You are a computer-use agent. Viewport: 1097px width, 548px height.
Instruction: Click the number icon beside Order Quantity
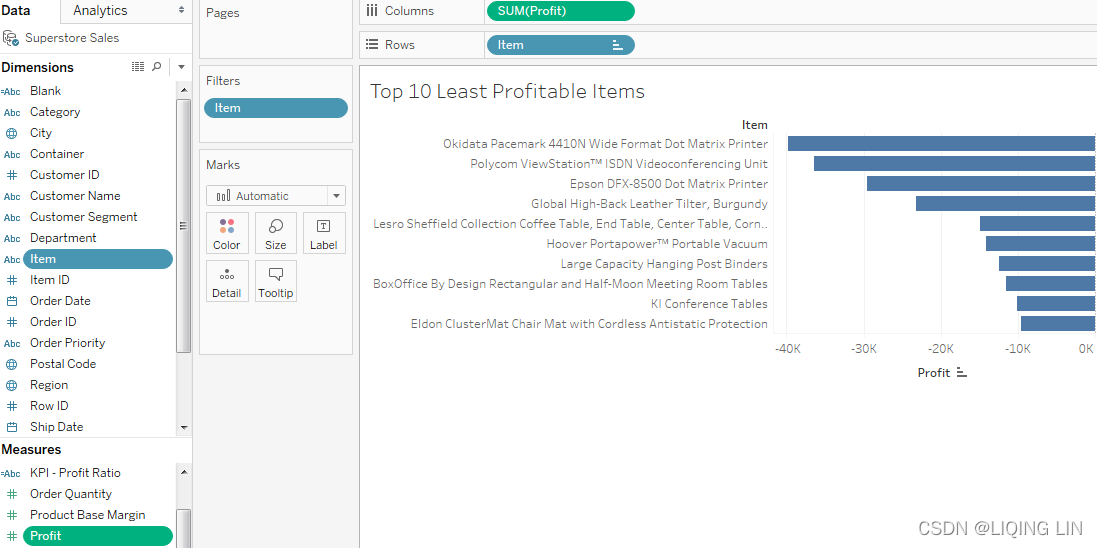(x=12, y=494)
